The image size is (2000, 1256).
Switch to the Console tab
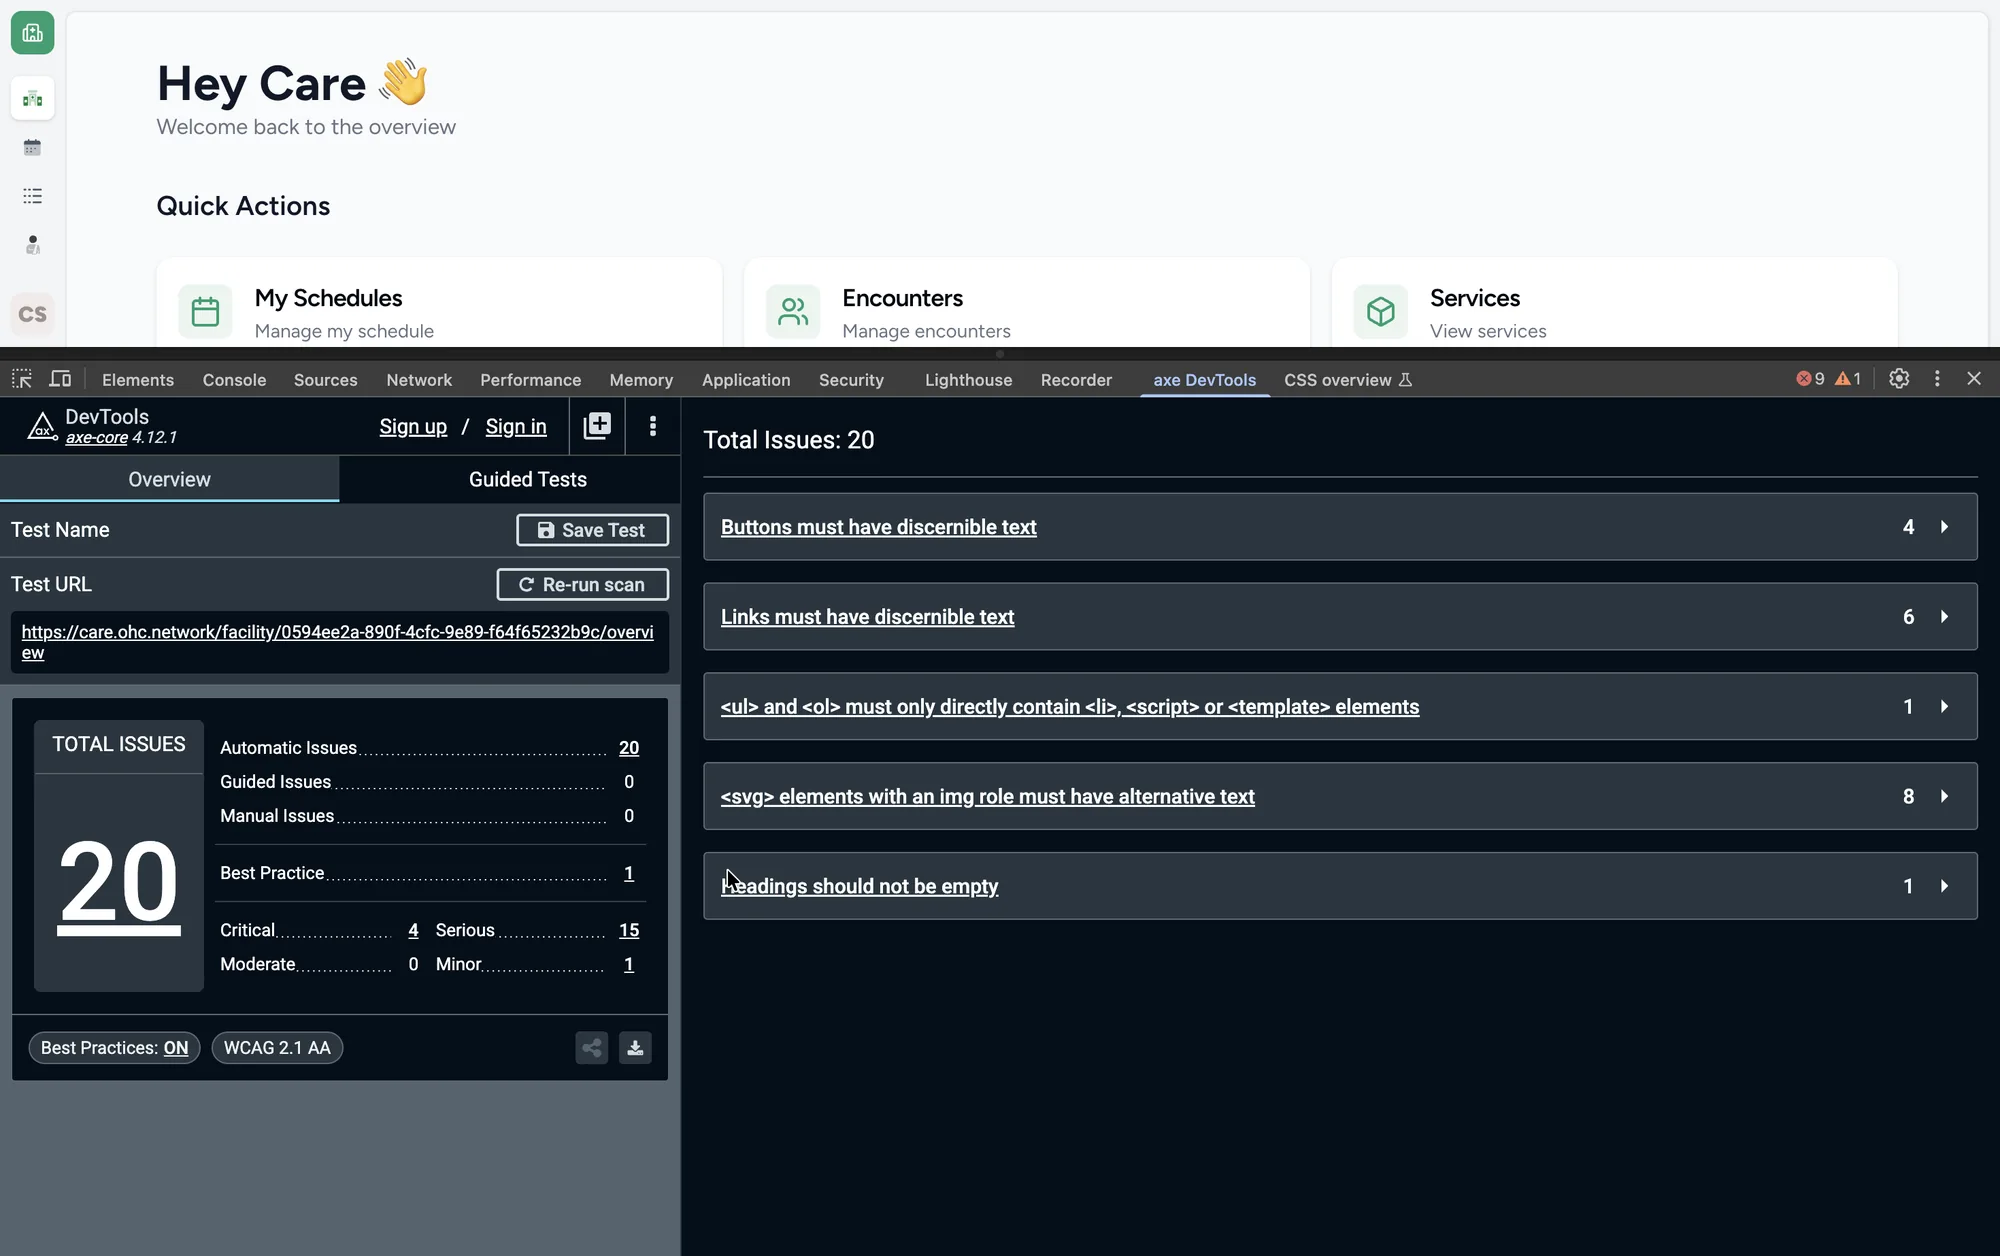pos(234,380)
